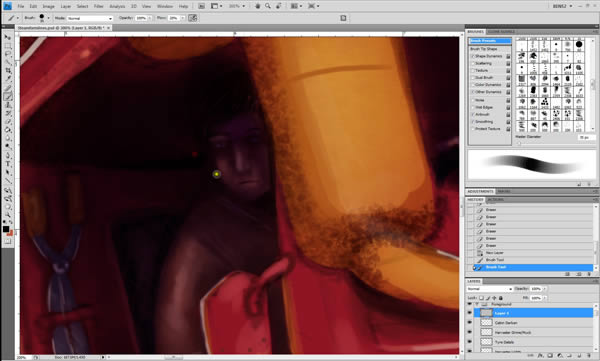Switch to the Clone Source tab
Image resolution: width=600 pixels, height=361 pixels.
tap(502, 32)
